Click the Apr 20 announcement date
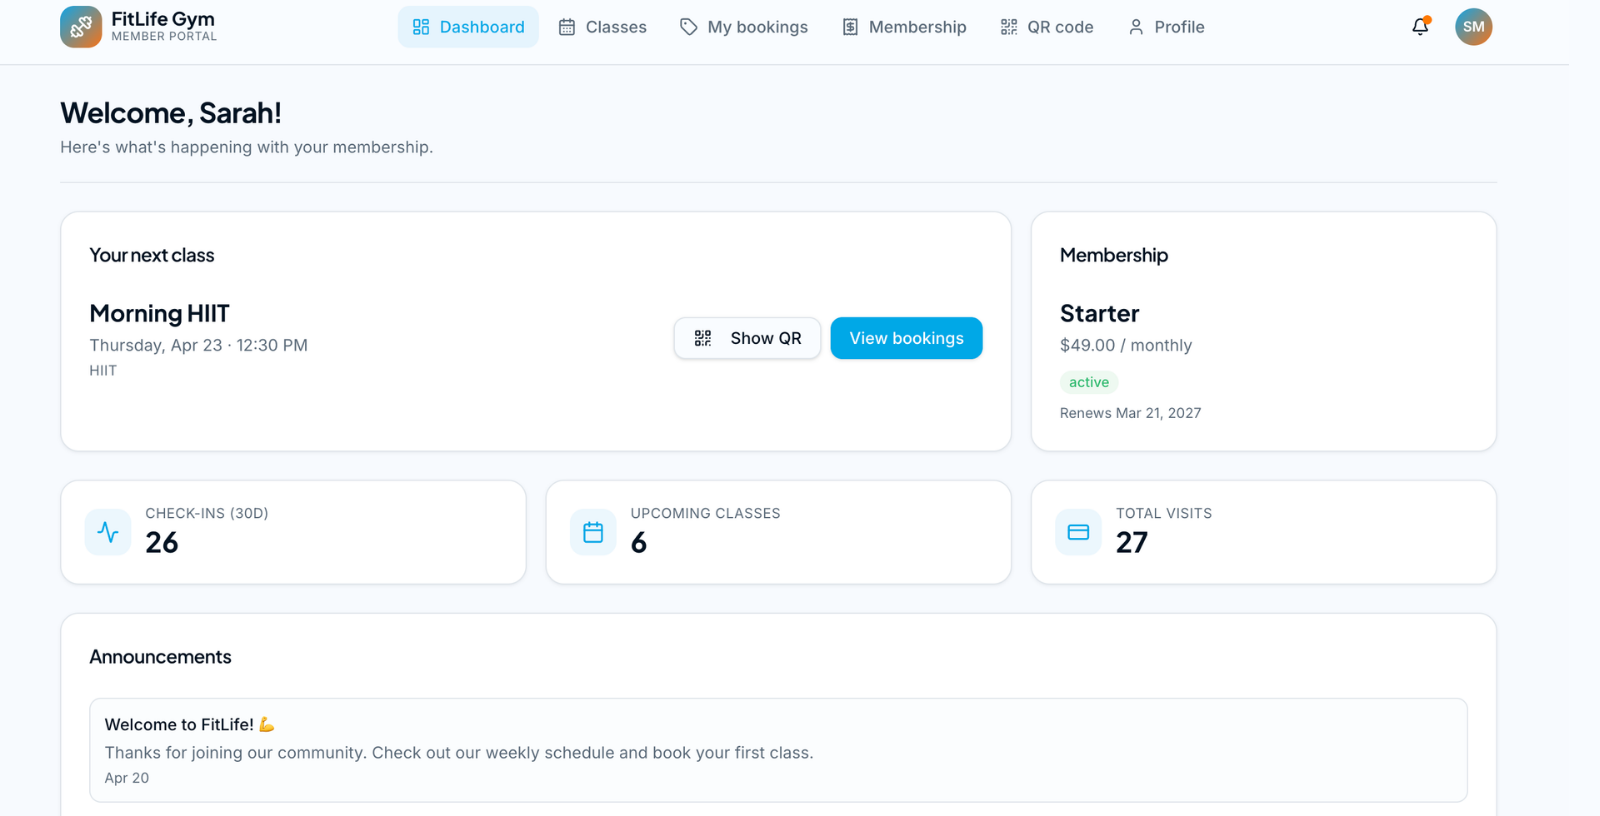Screen dimensions: 1600x816 pos(127,778)
